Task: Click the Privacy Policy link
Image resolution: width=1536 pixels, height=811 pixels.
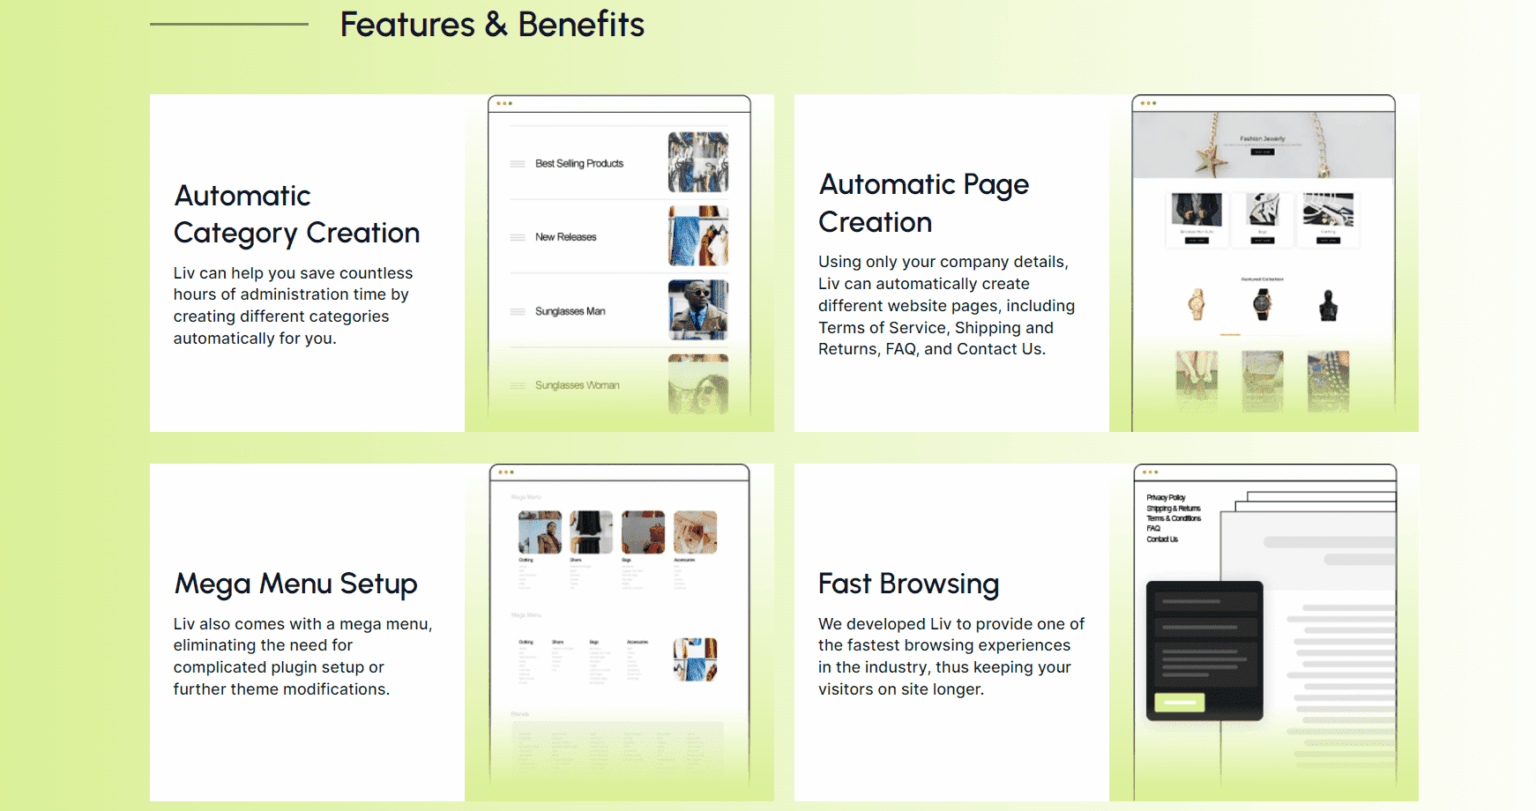Action: [x=1165, y=498]
